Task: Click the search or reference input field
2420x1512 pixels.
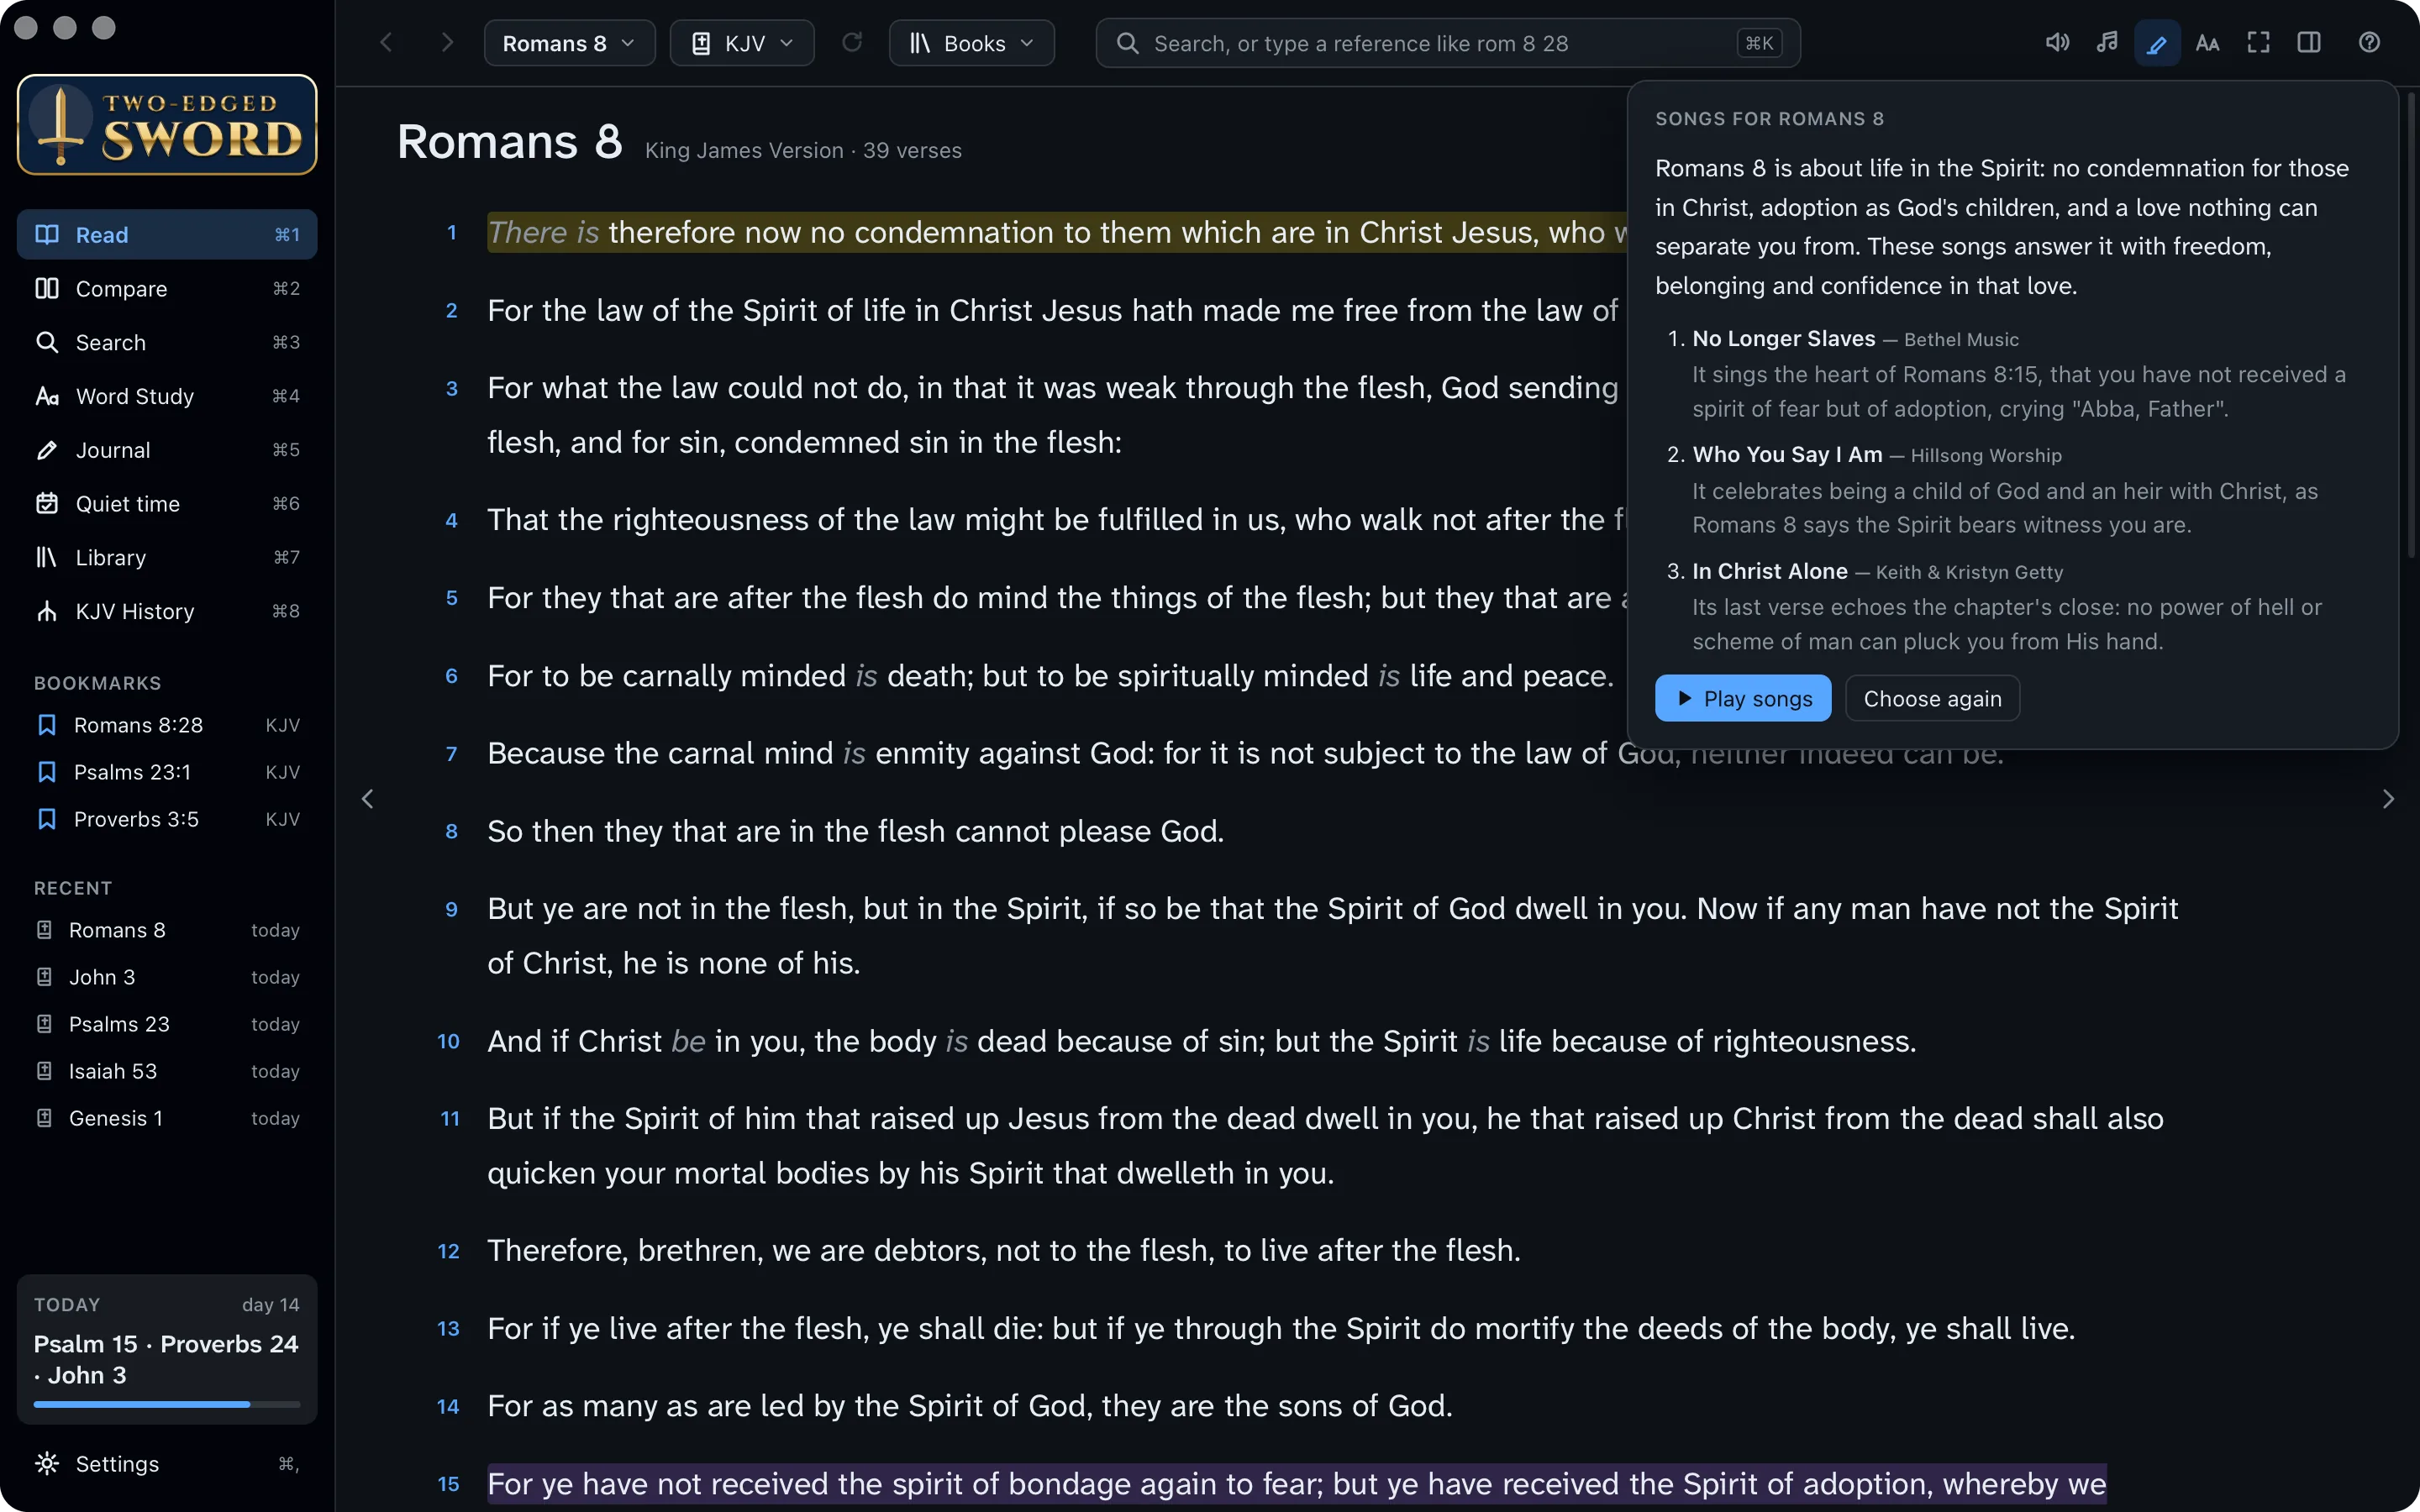Action: coord(1447,43)
